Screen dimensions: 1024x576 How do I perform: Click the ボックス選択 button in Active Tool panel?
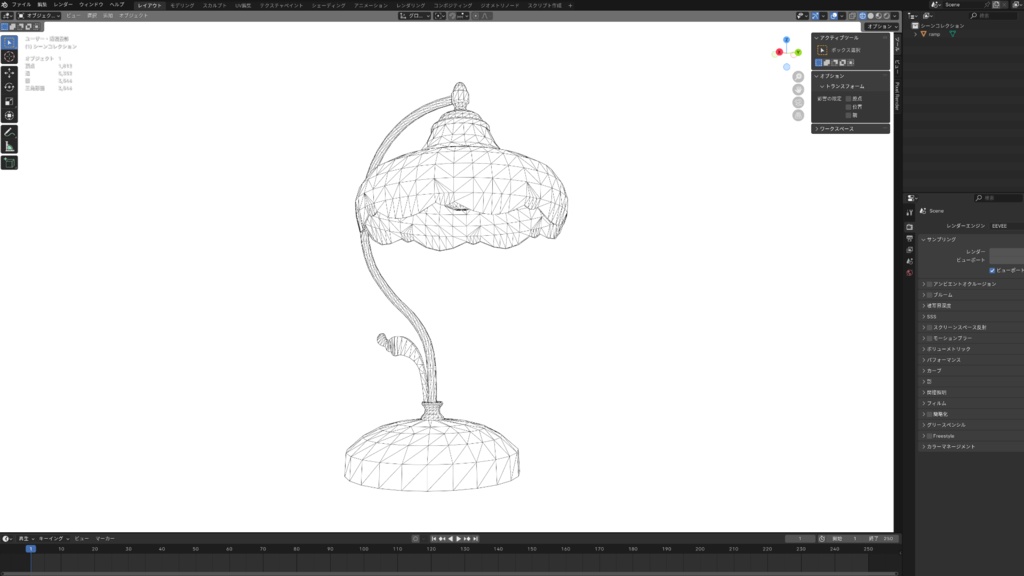[x=845, y=50]
